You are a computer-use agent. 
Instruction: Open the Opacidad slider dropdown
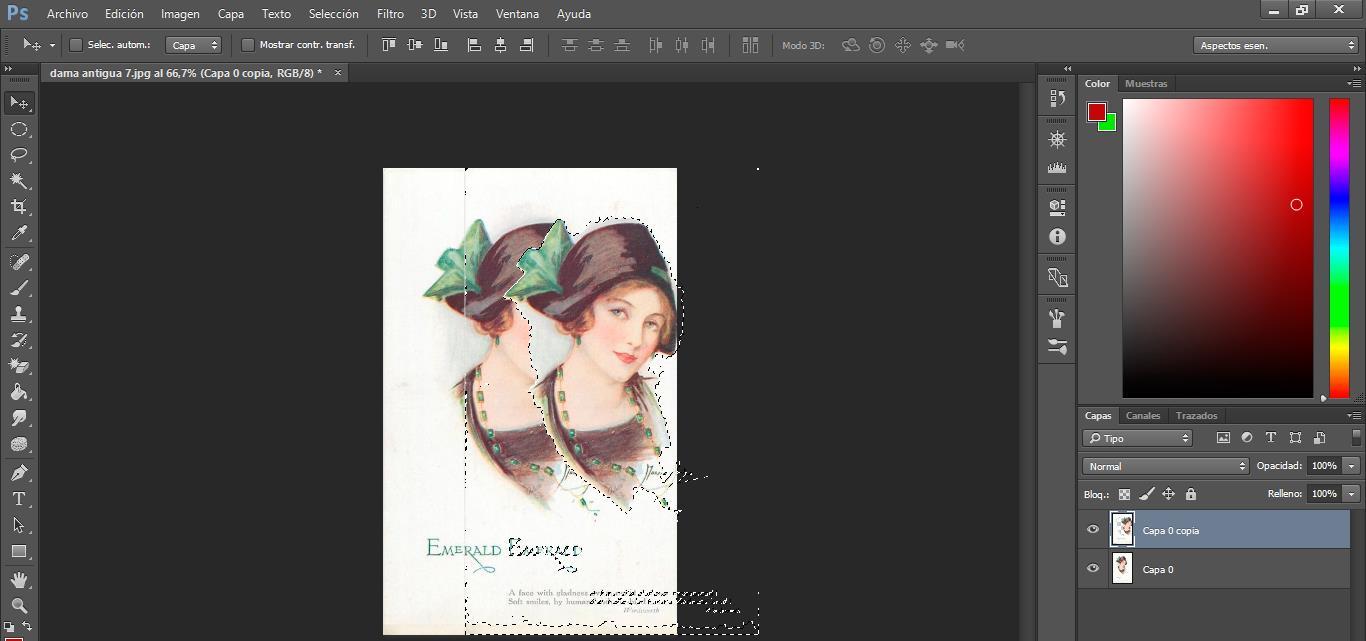click(1352, 466)
